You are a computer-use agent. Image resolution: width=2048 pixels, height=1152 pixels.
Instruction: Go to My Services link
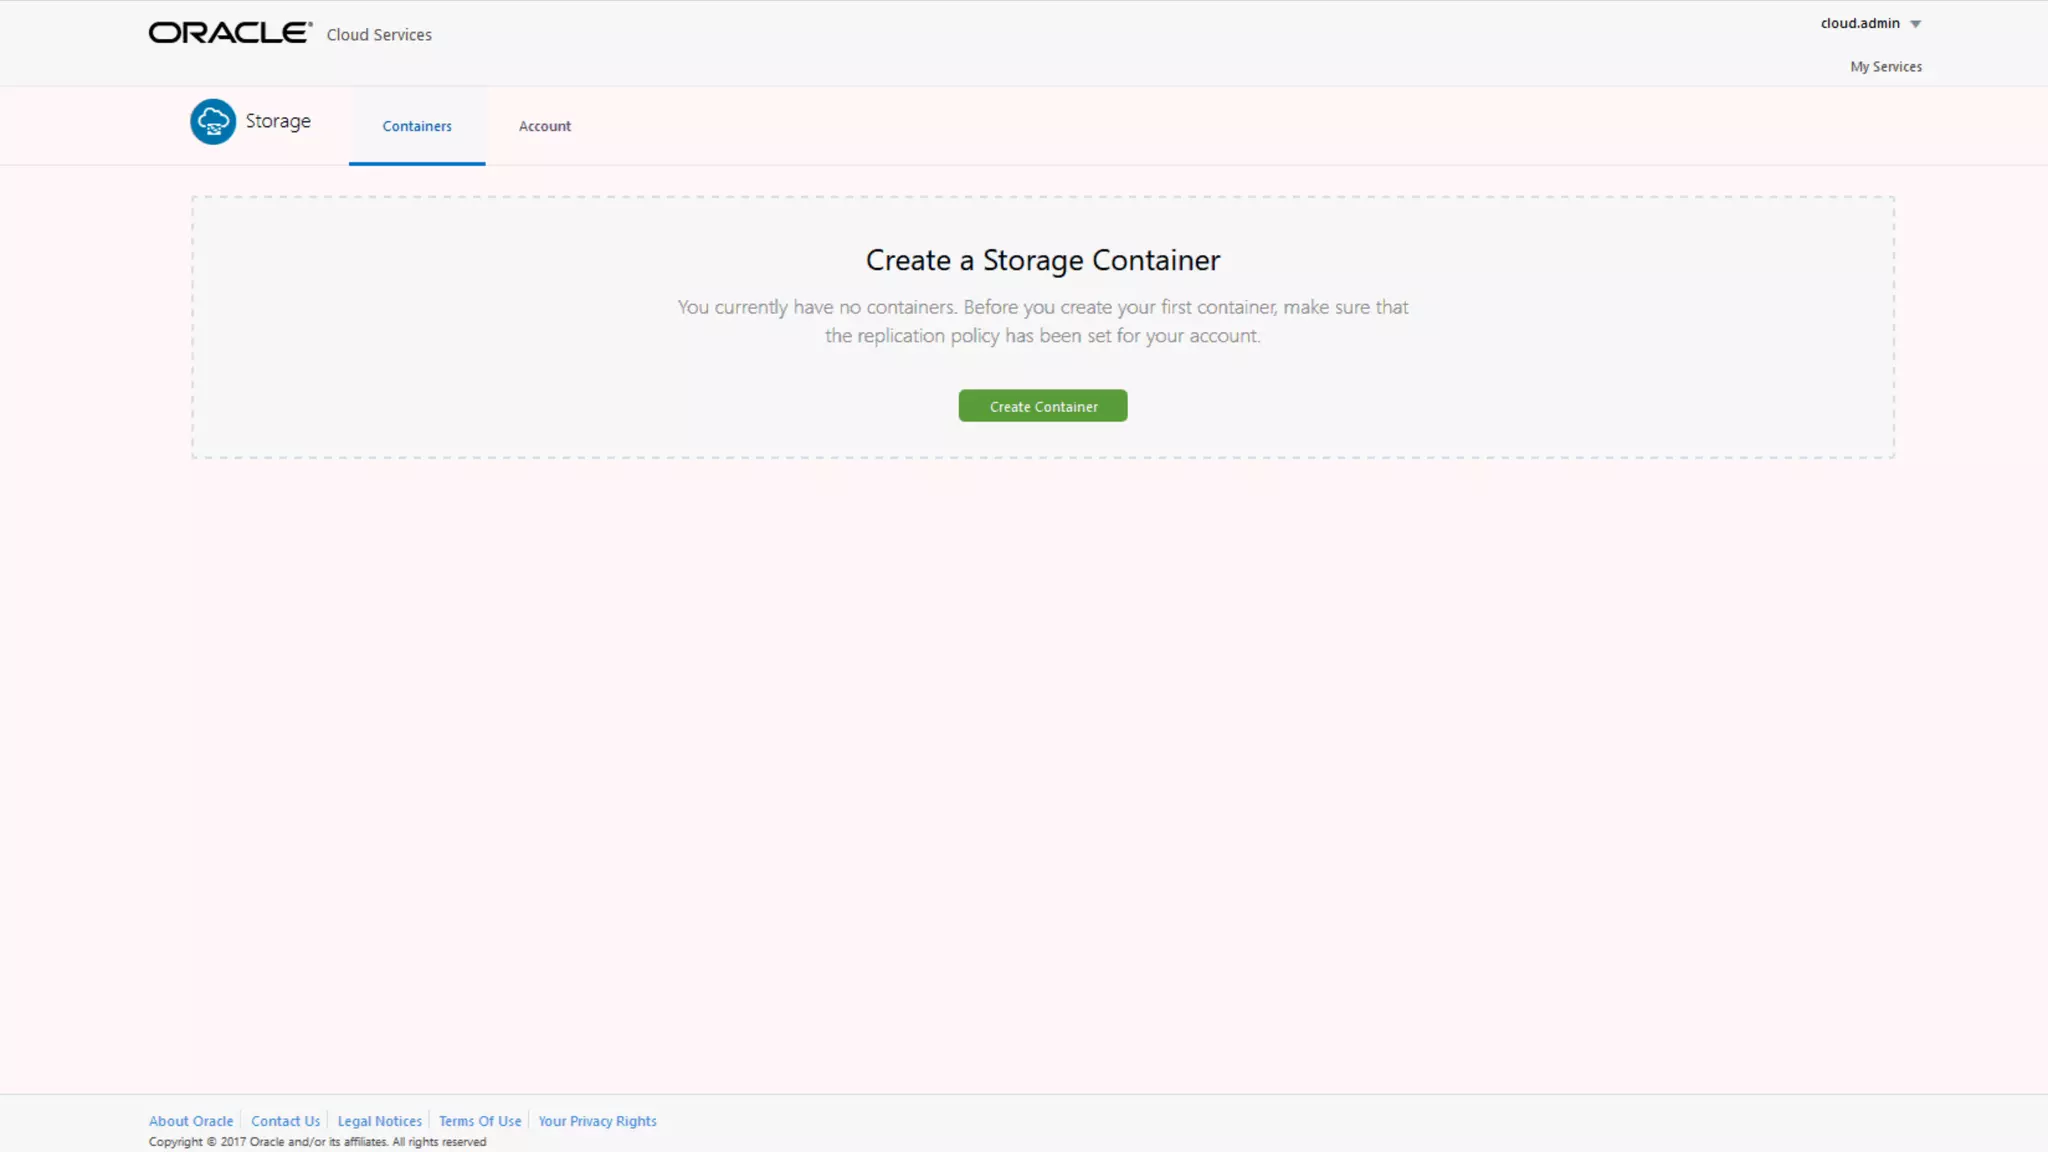click(1885, 67)
